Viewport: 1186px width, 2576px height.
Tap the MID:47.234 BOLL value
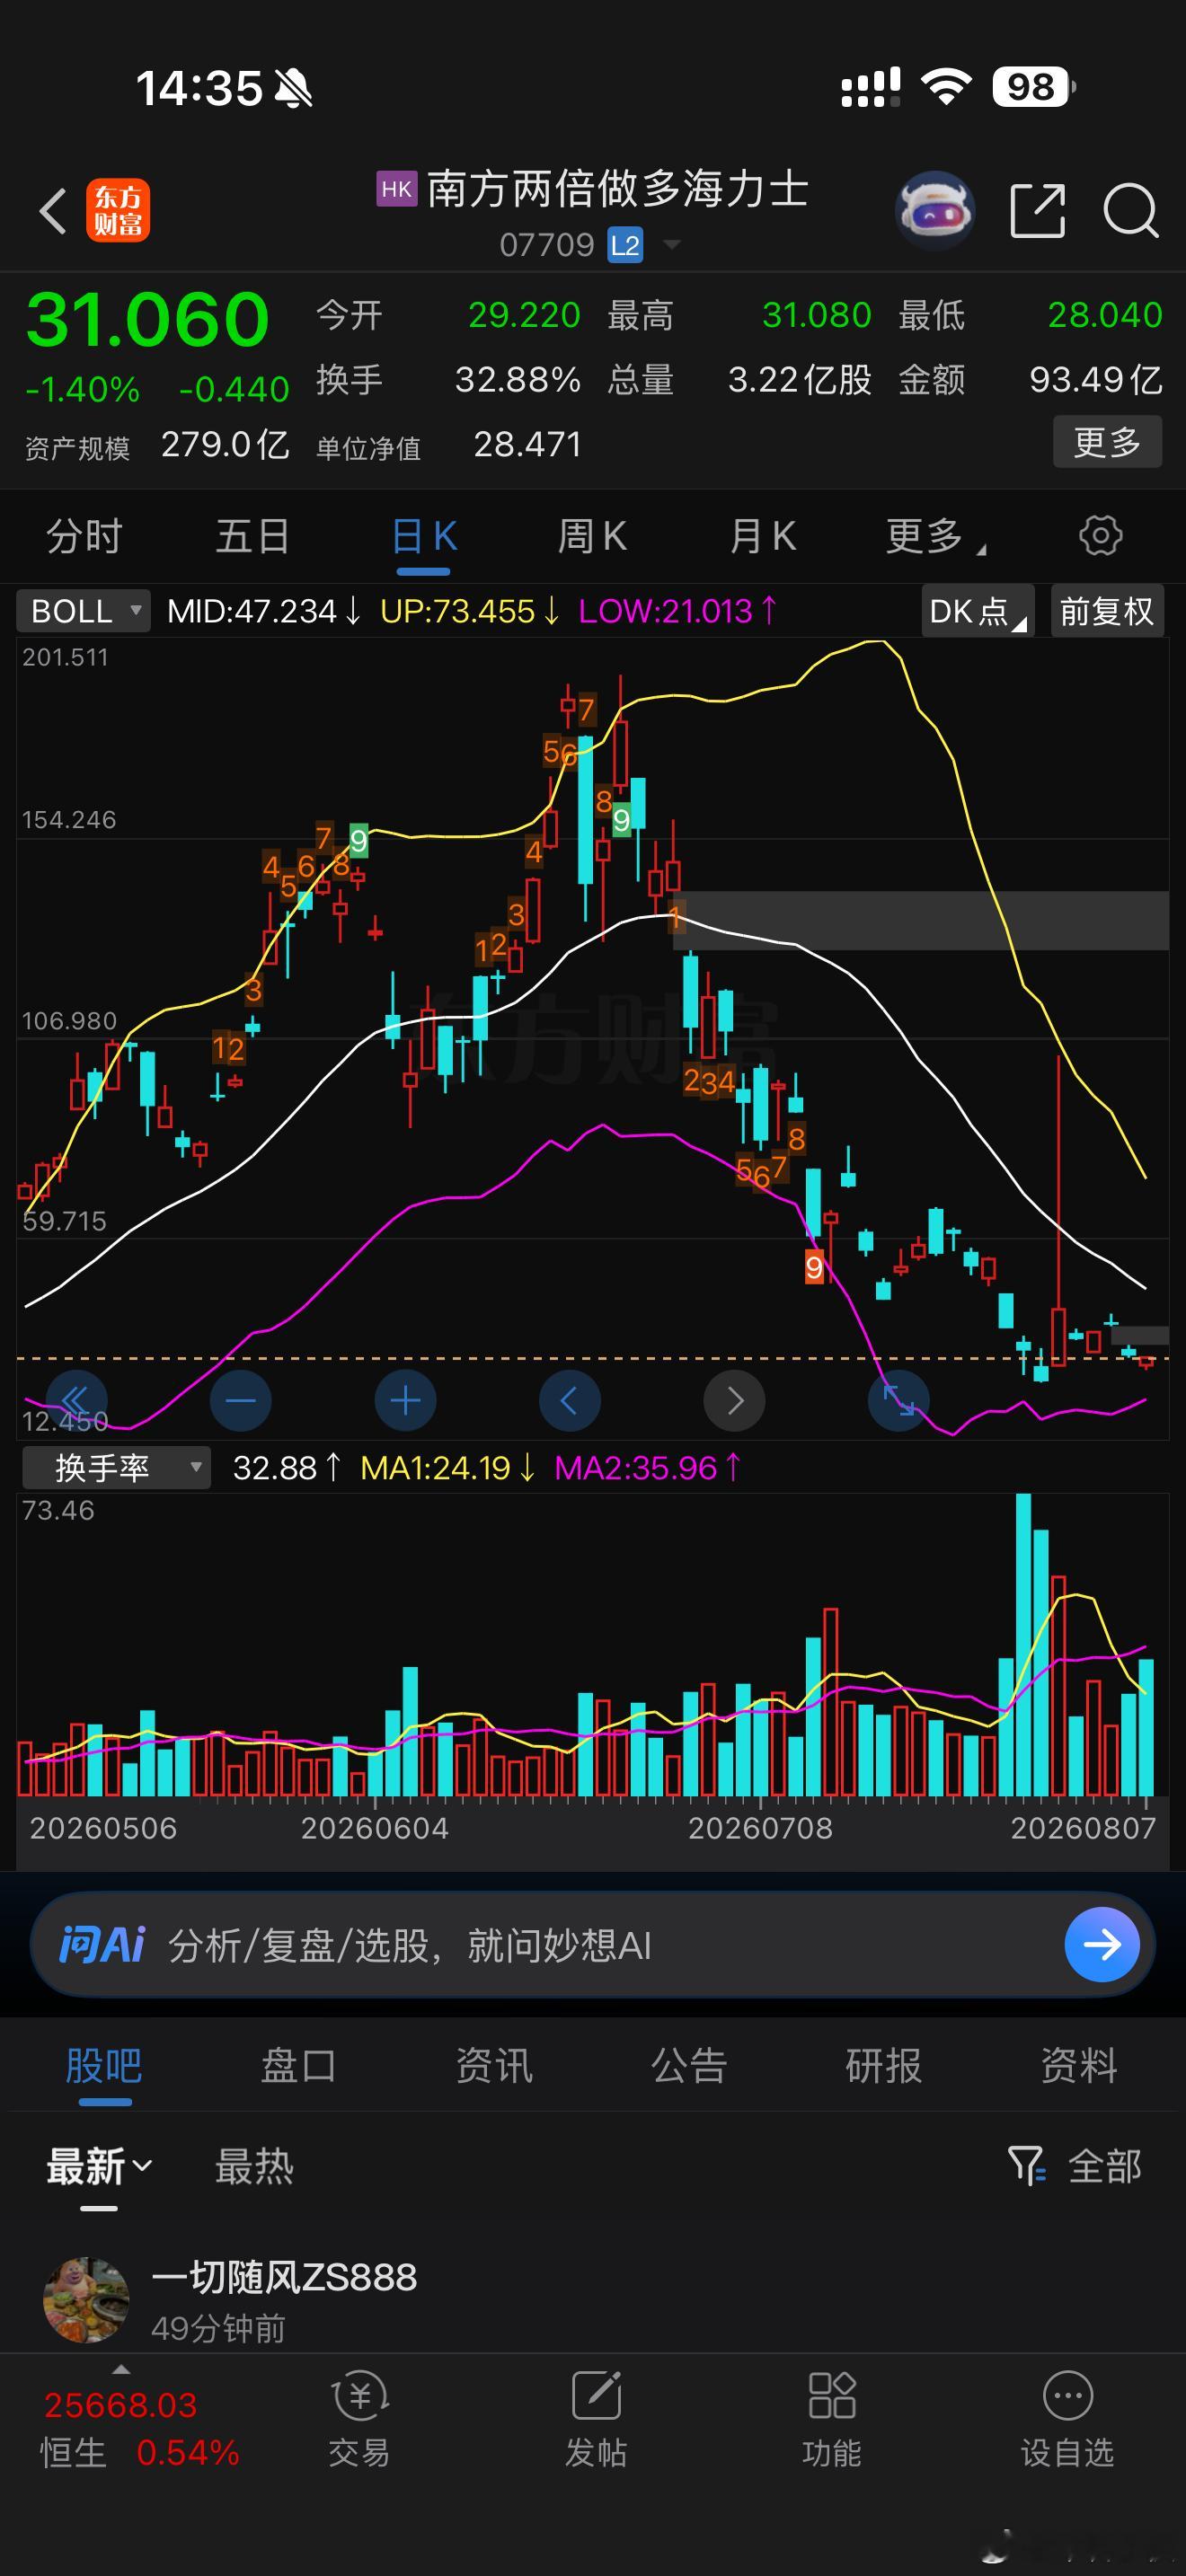pos(263,611)
